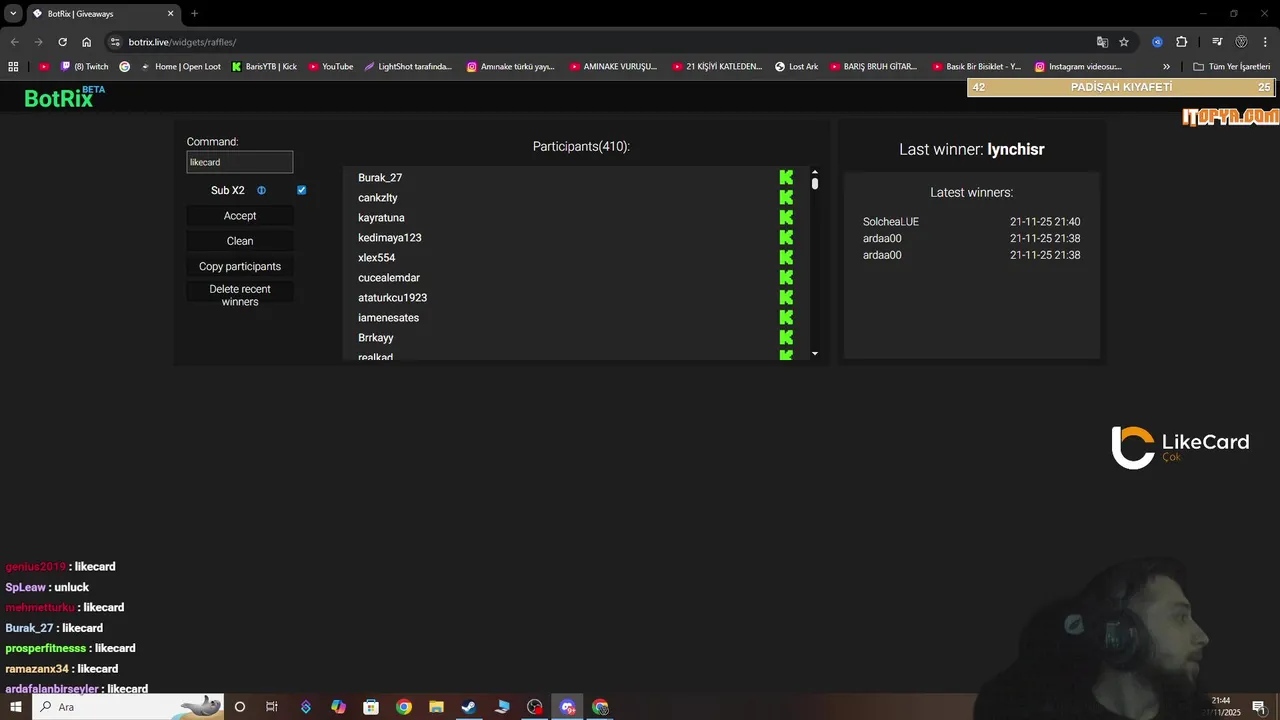
Task: Click the Kick icon beside ataturkcu1923
Action: click(x=786, y=298)
